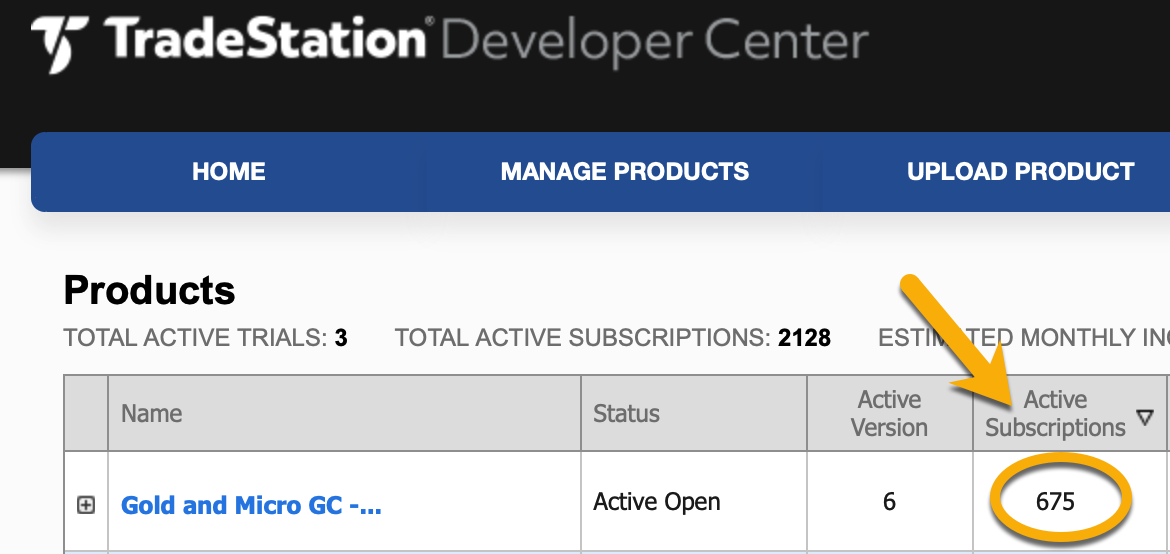Sort by Active Subscriptions column header text
This screenshot has height=554, width=1170.
(1055, 414)
